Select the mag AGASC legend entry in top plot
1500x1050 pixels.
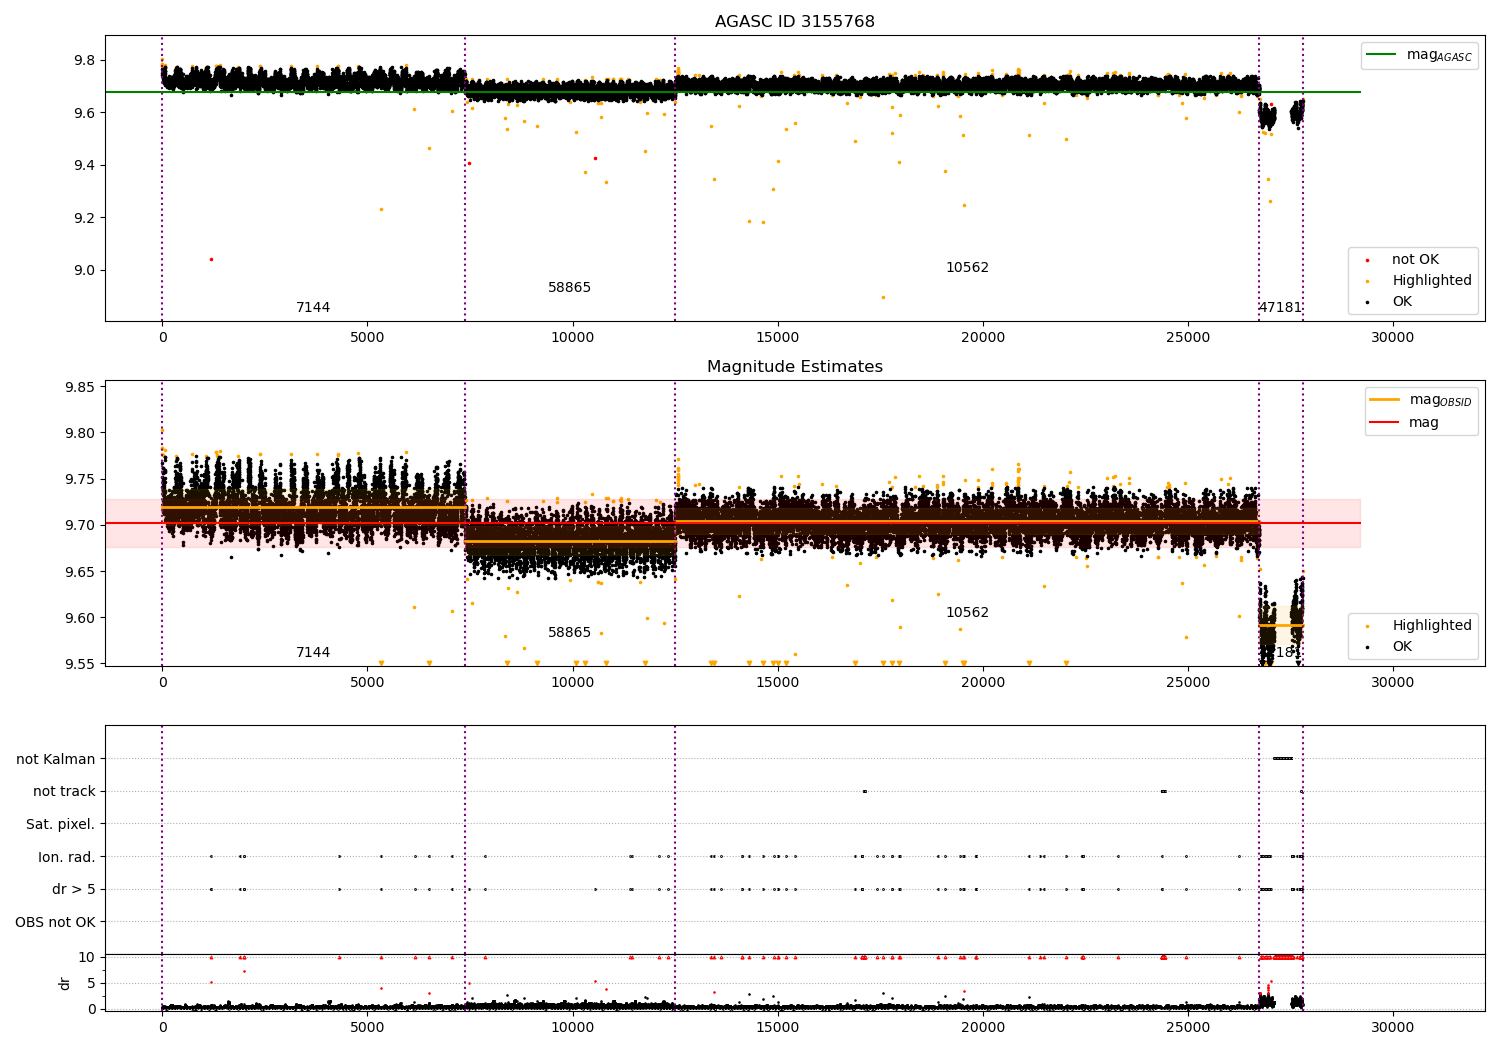coord(1419,56)
